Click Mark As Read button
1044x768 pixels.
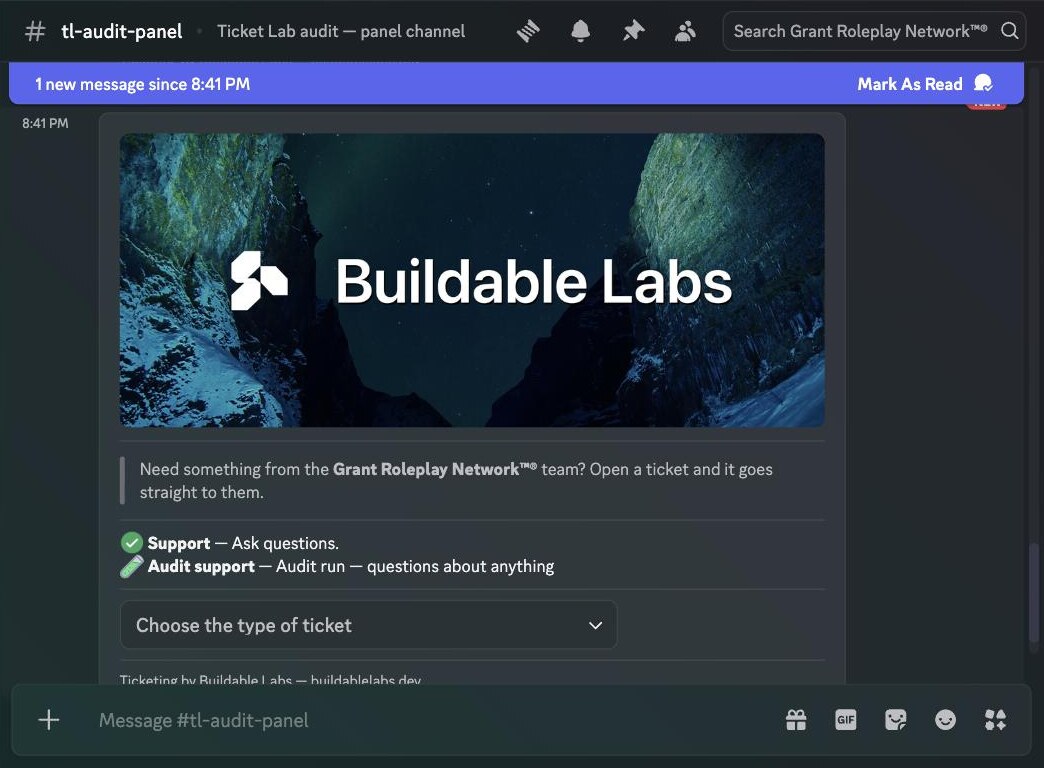coord(925,84)
